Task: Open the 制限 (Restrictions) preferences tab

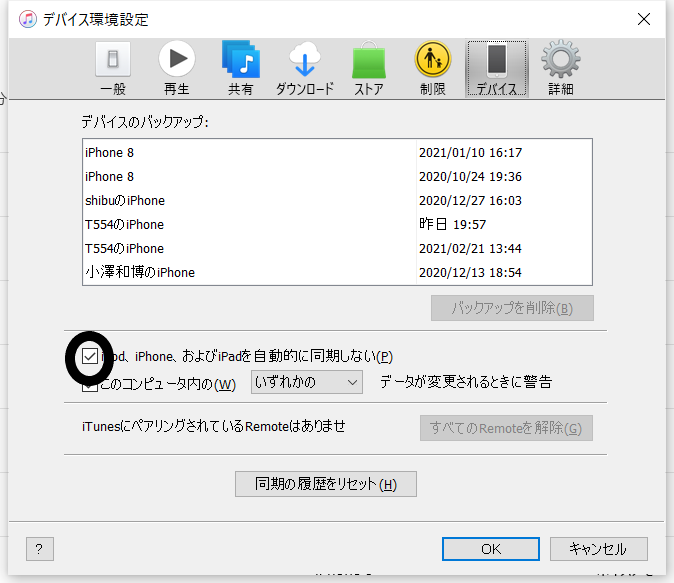Action: (432, 69)
